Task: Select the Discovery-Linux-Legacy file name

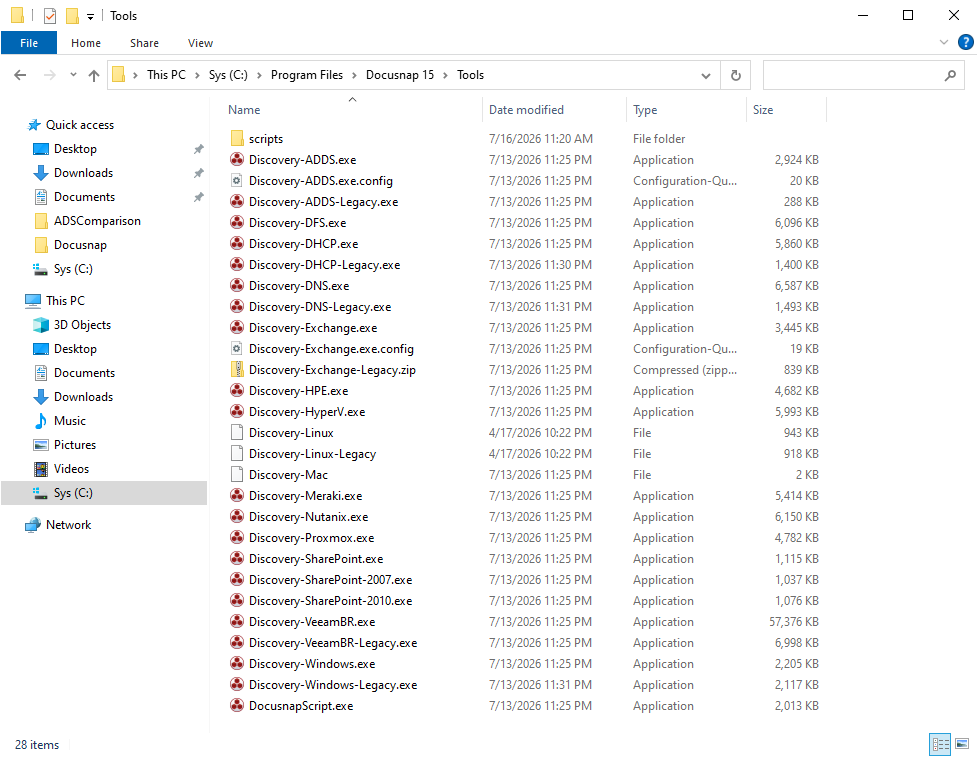Action: [312, 454]
